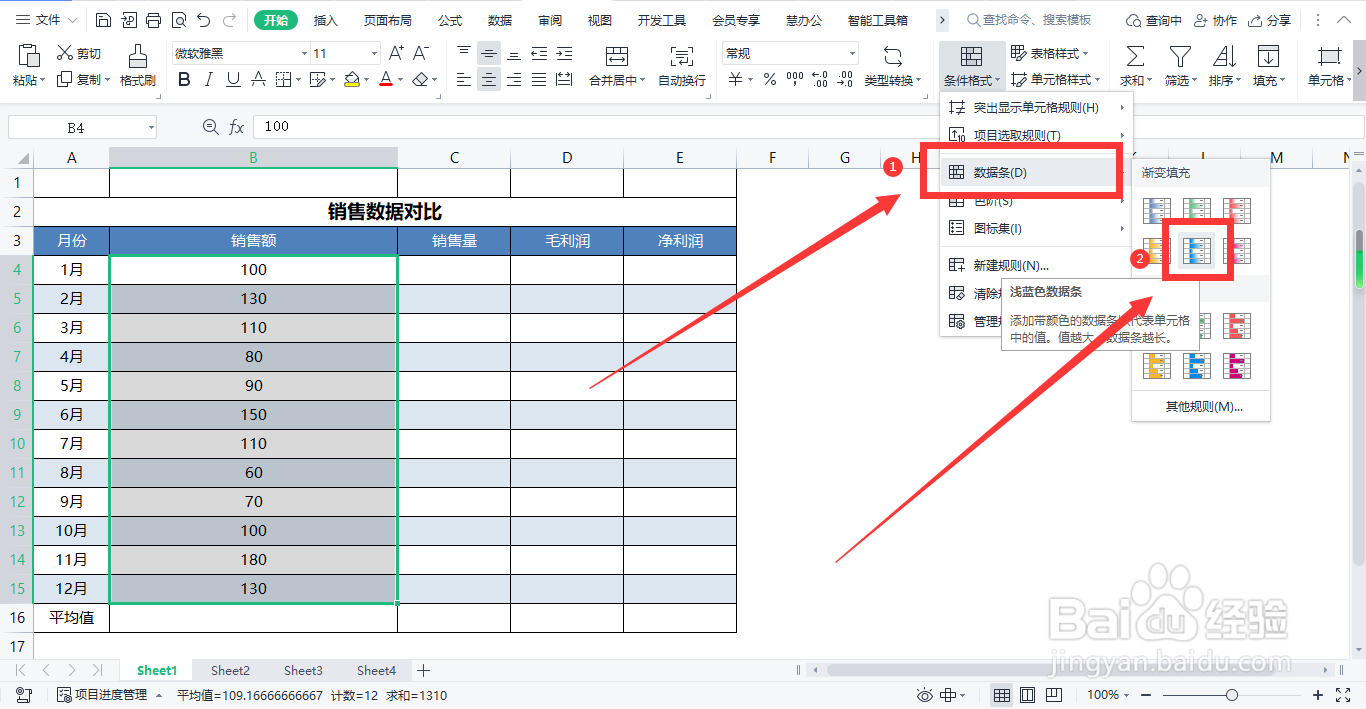Screen dimensions: 1366x709
Task: Toggle italic formatting
Action: 208,79
